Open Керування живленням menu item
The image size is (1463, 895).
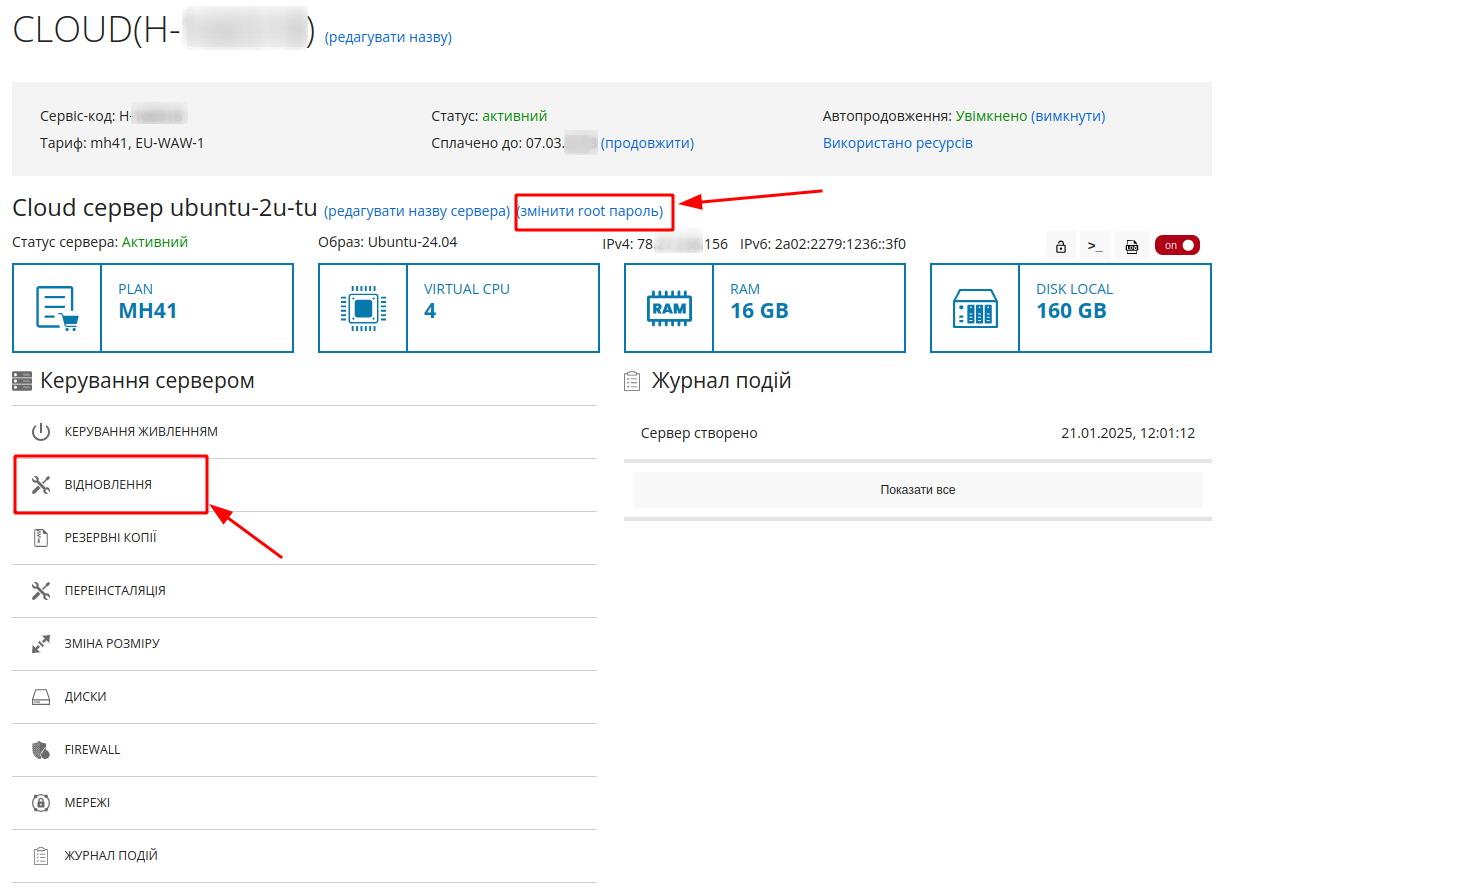click(x=304, y=432)
